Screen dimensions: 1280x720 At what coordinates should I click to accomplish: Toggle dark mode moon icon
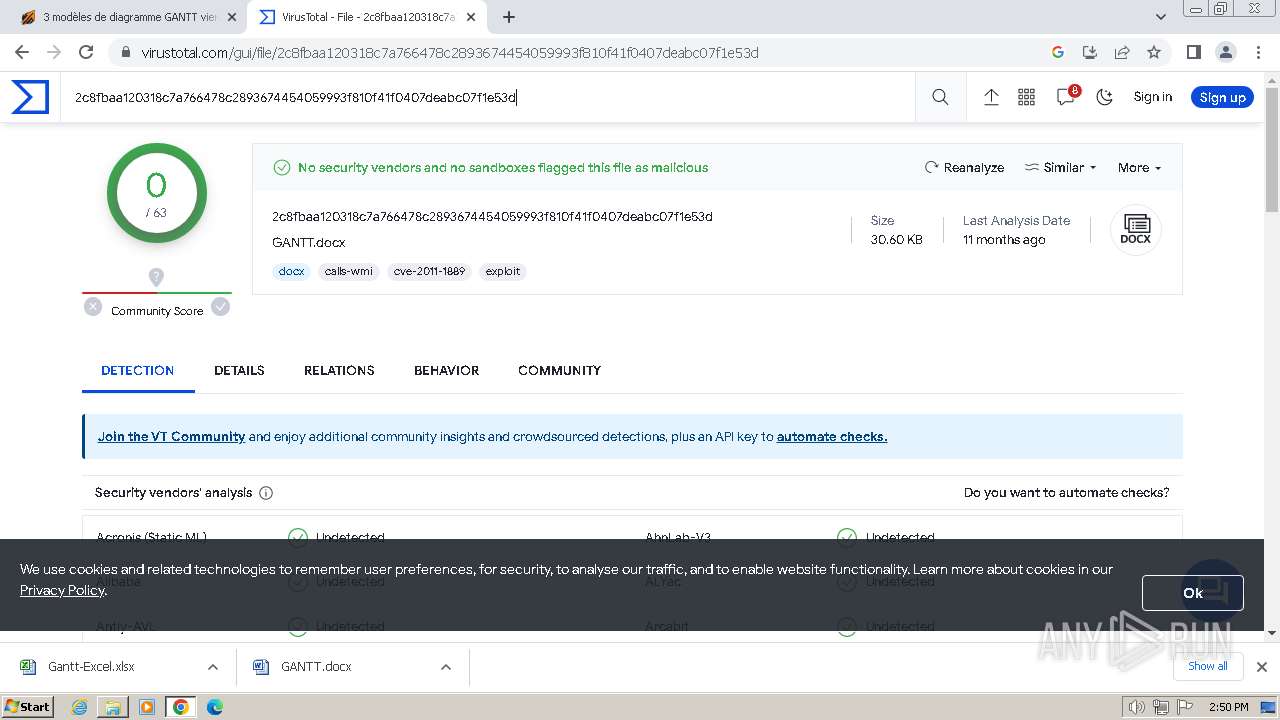click(1104, 97)
